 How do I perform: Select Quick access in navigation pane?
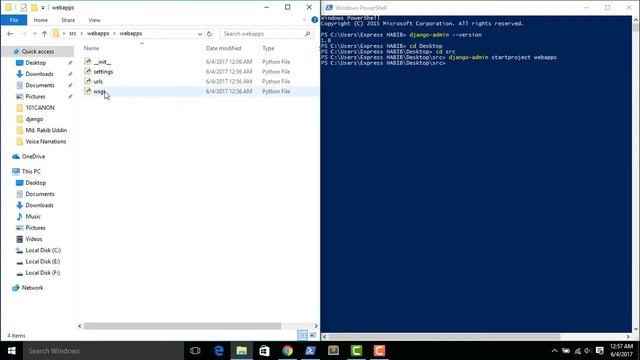tap(38, 51)
